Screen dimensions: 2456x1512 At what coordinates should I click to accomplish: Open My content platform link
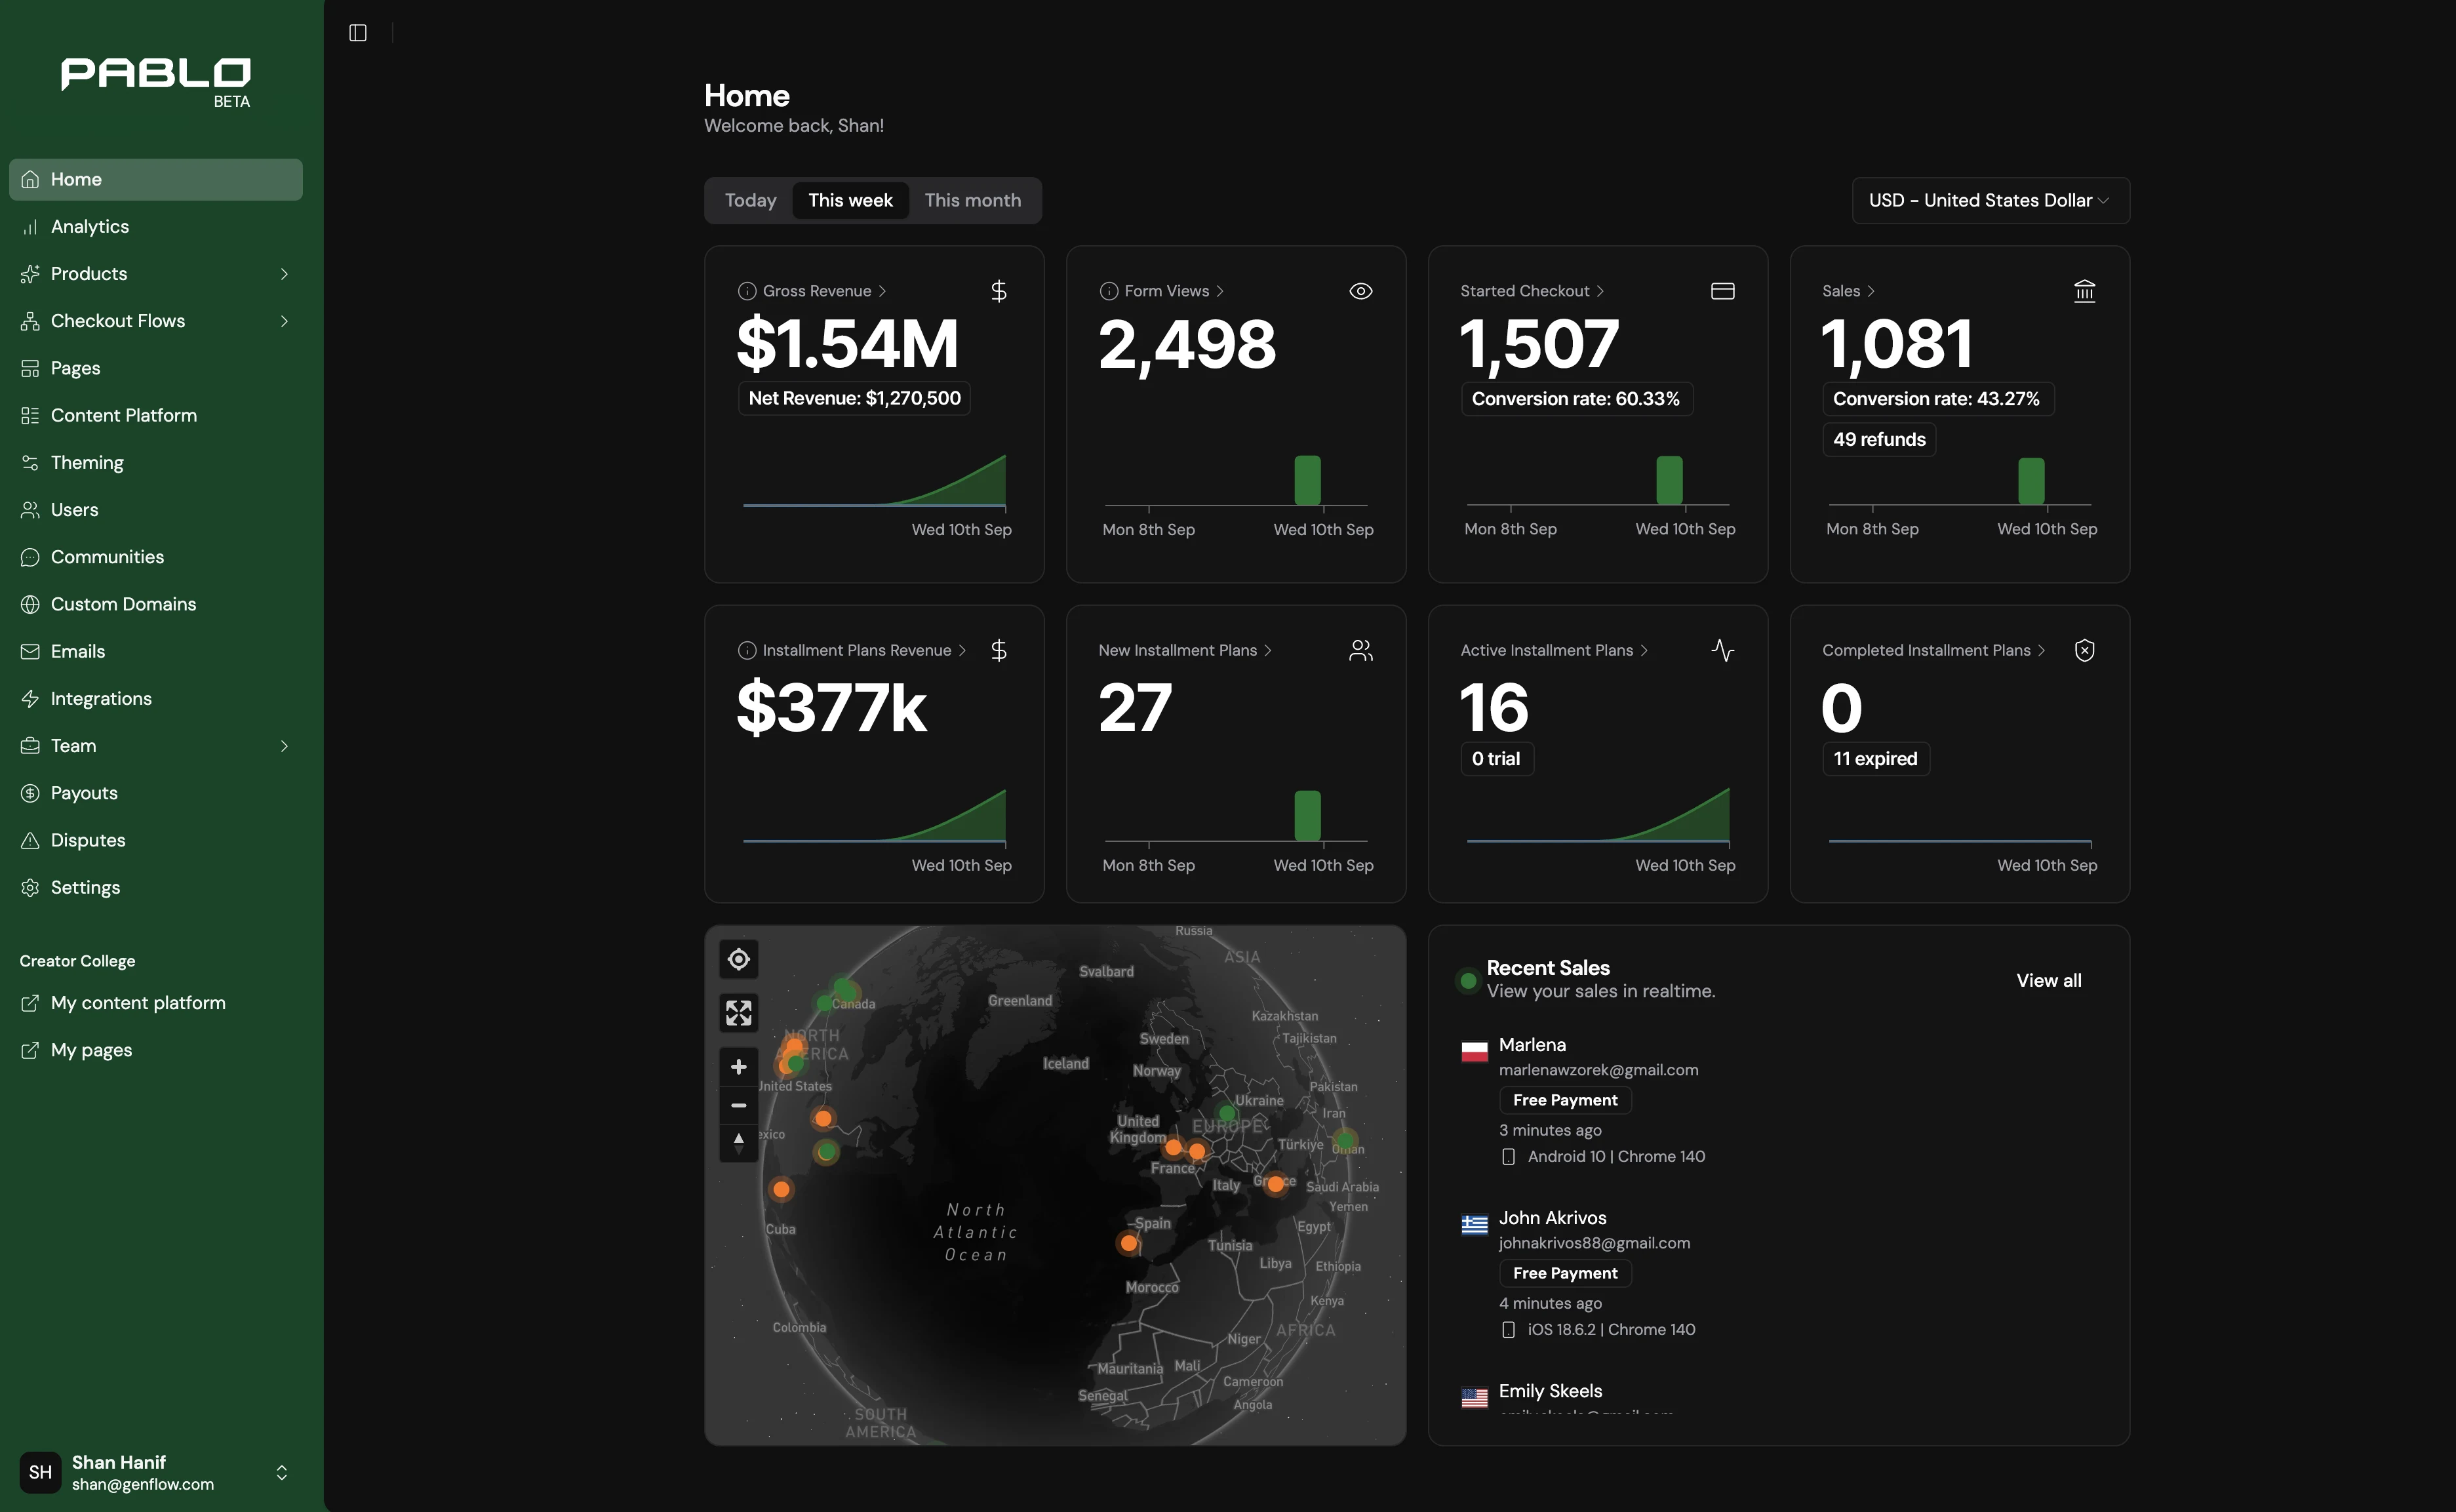click(138, 1003)
